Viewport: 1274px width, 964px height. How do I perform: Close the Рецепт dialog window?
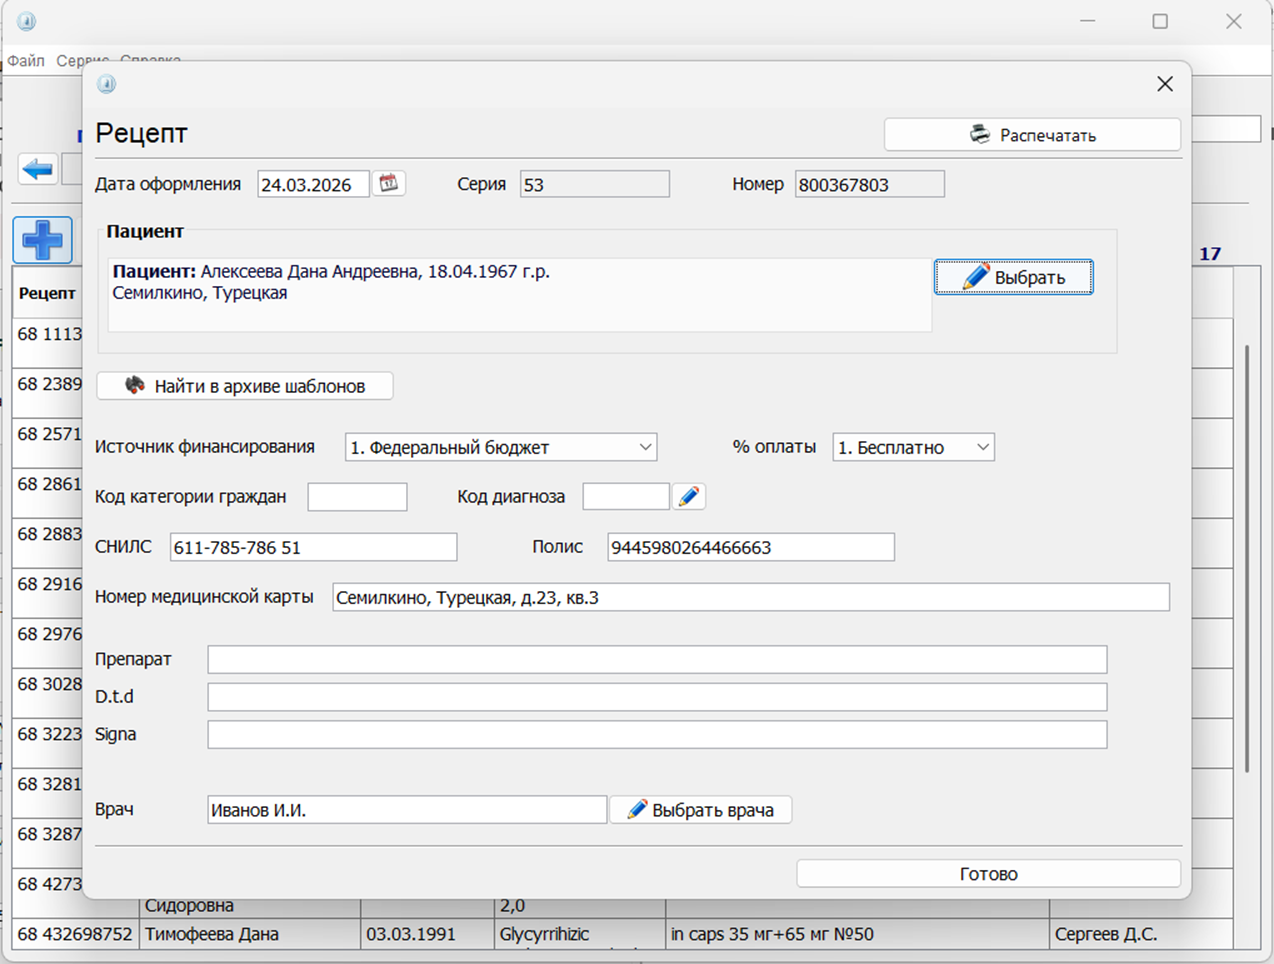pos(1164,84)
